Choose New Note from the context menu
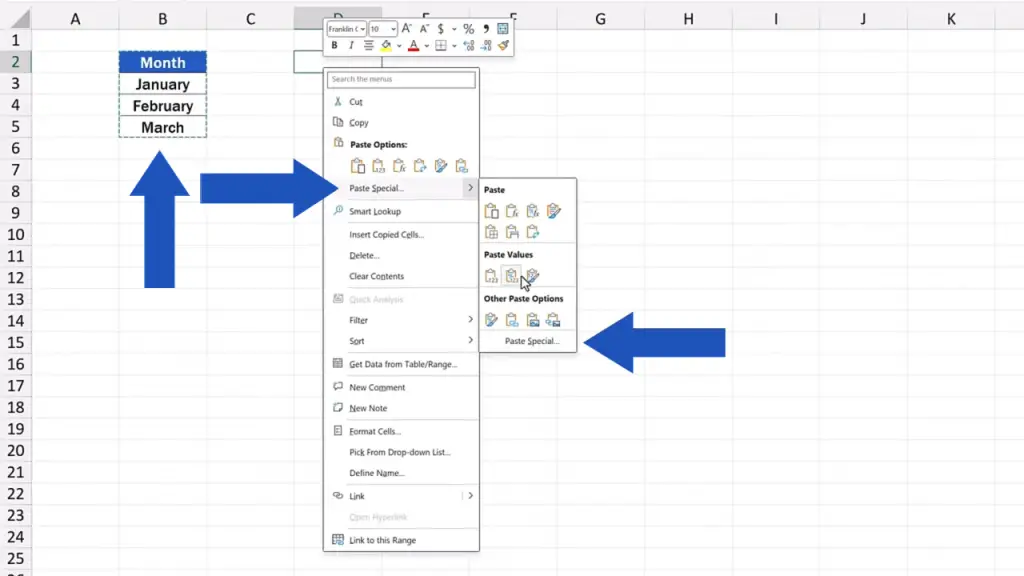This screenshot has height=576, width=1024. pos(401,408)
